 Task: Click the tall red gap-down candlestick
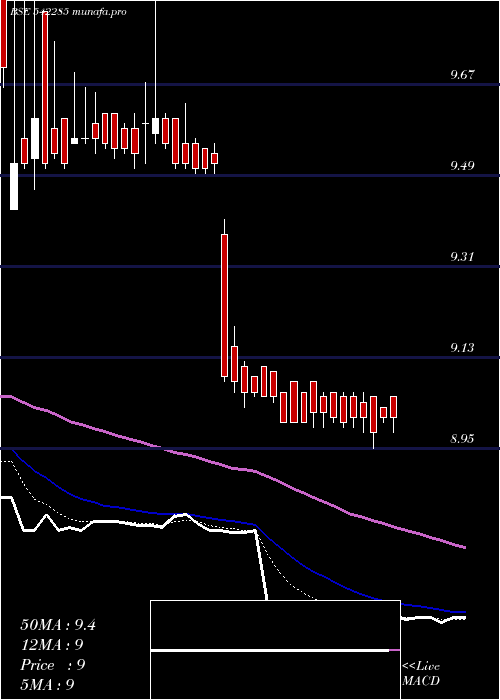click(x=224, y=305)
